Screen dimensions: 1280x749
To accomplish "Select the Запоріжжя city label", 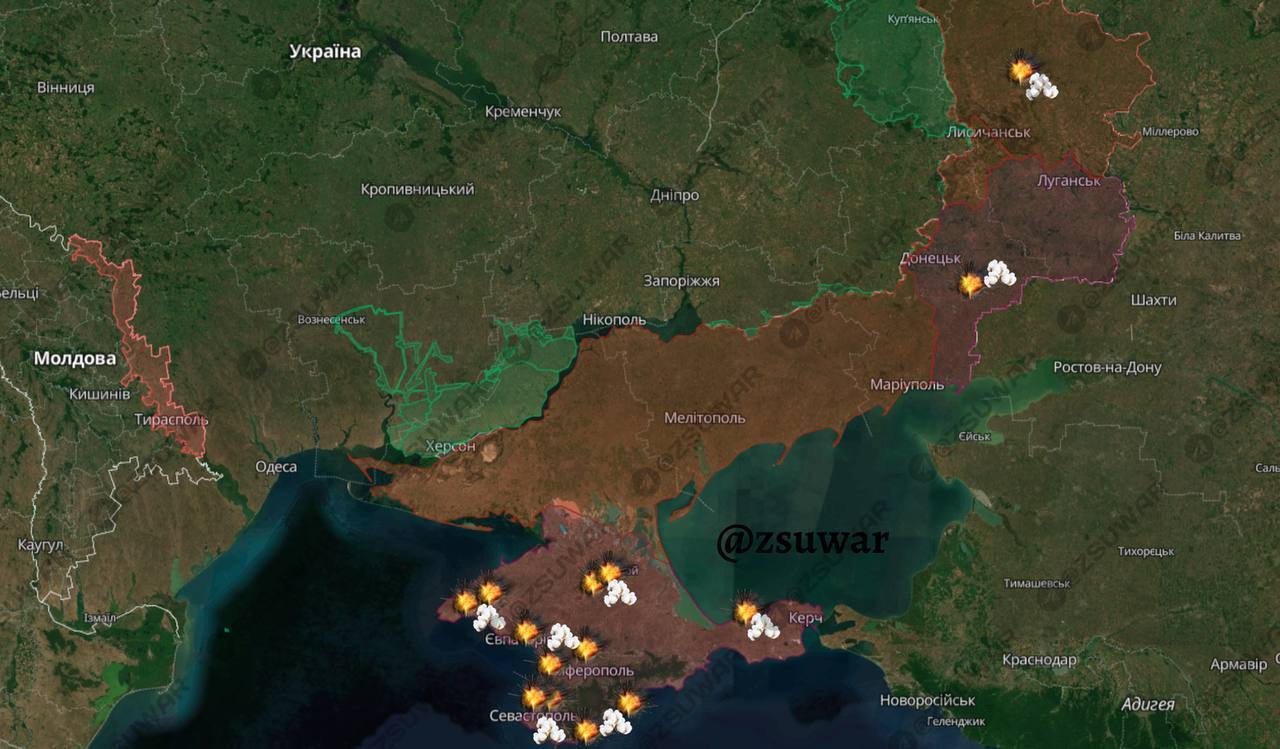I will tap(681, 281).
